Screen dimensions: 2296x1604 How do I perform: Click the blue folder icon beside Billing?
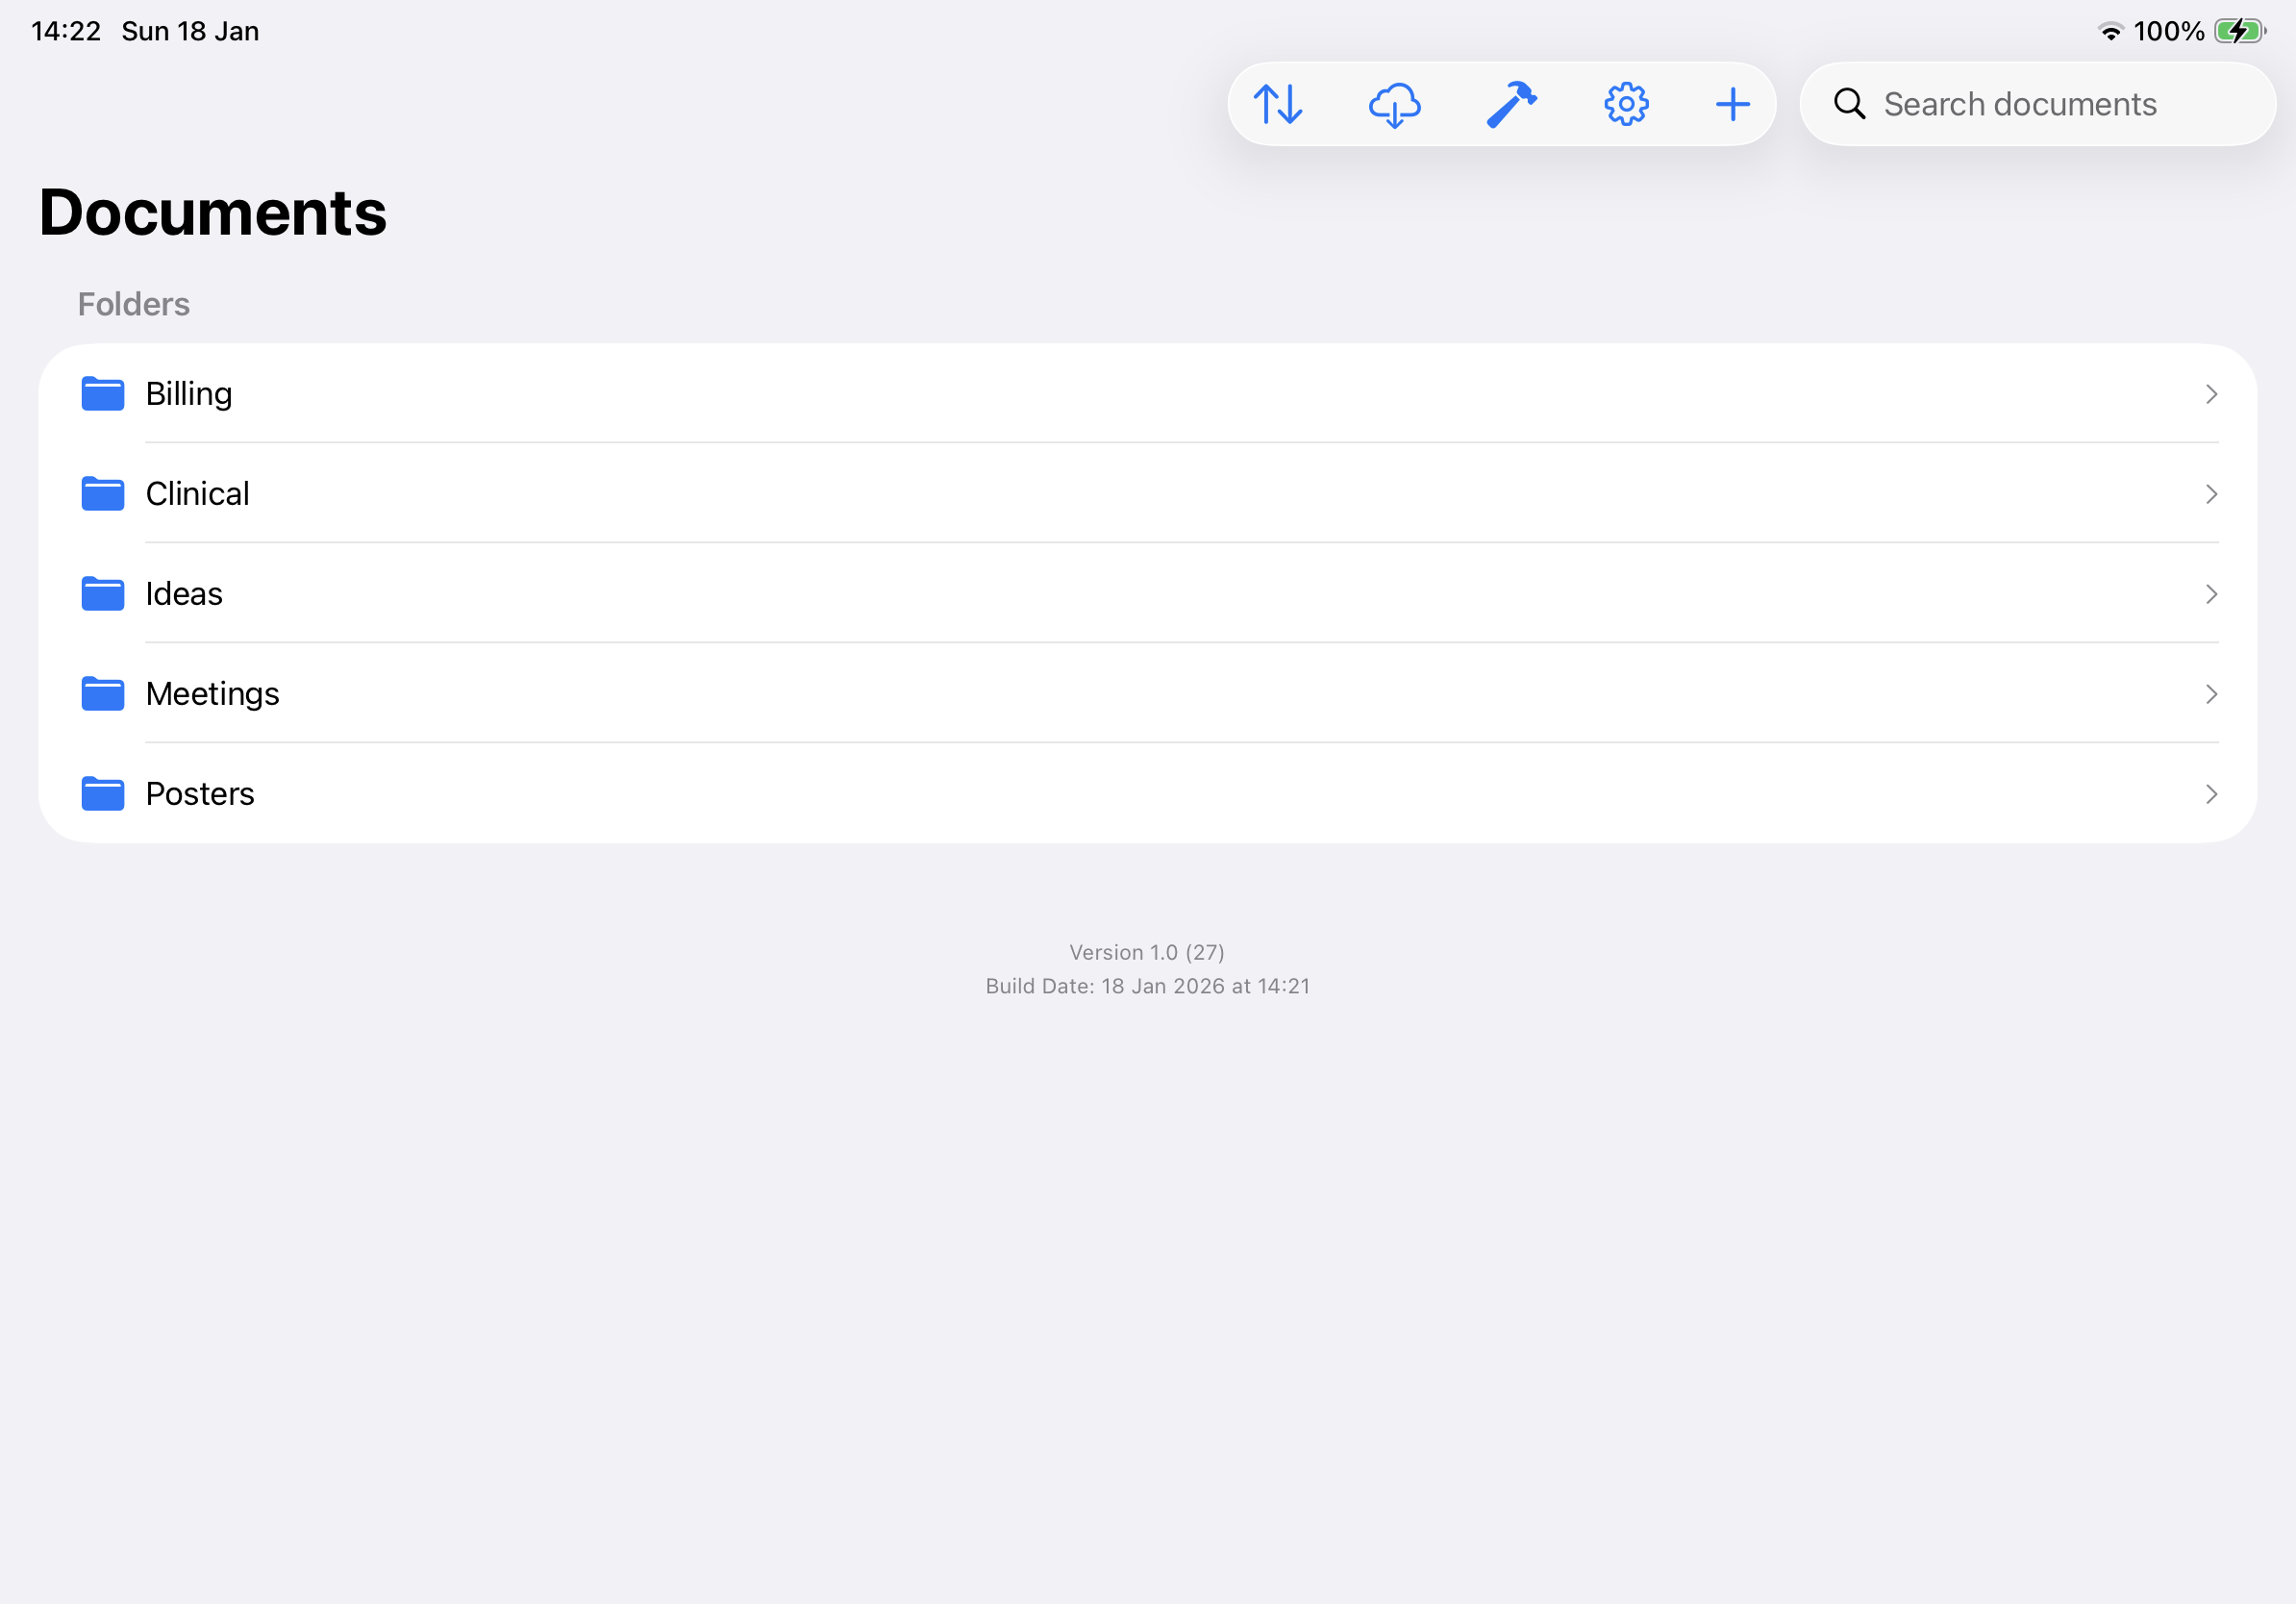coord(101,393)
